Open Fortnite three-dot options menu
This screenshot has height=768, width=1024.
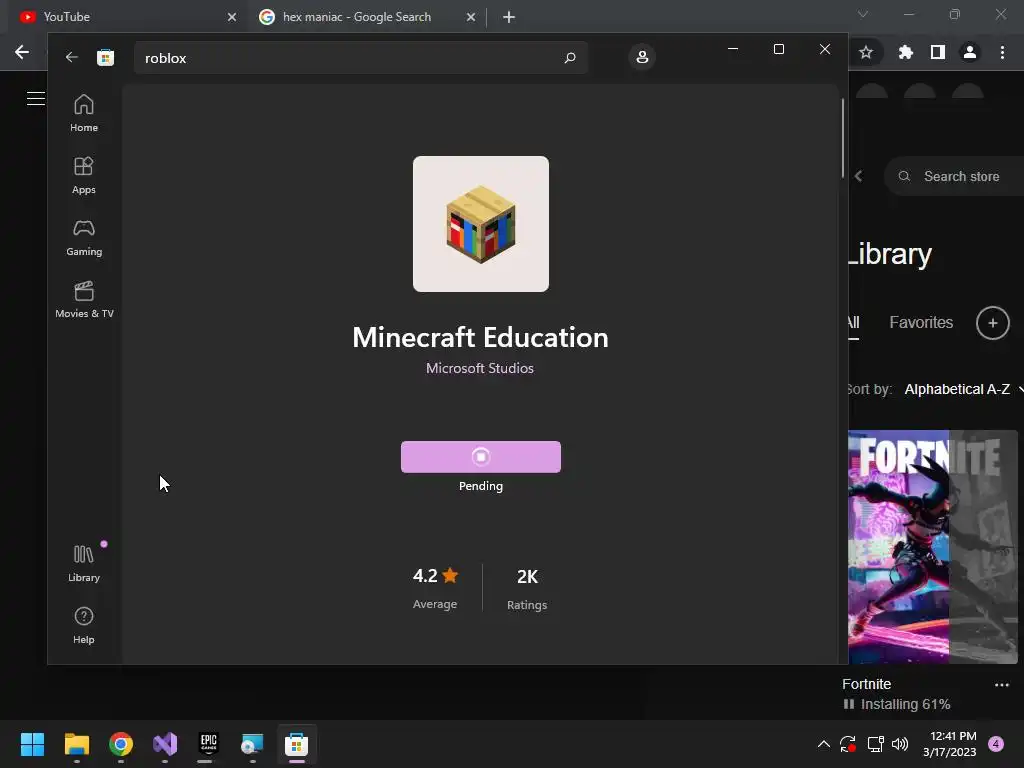click(1002, 685)
